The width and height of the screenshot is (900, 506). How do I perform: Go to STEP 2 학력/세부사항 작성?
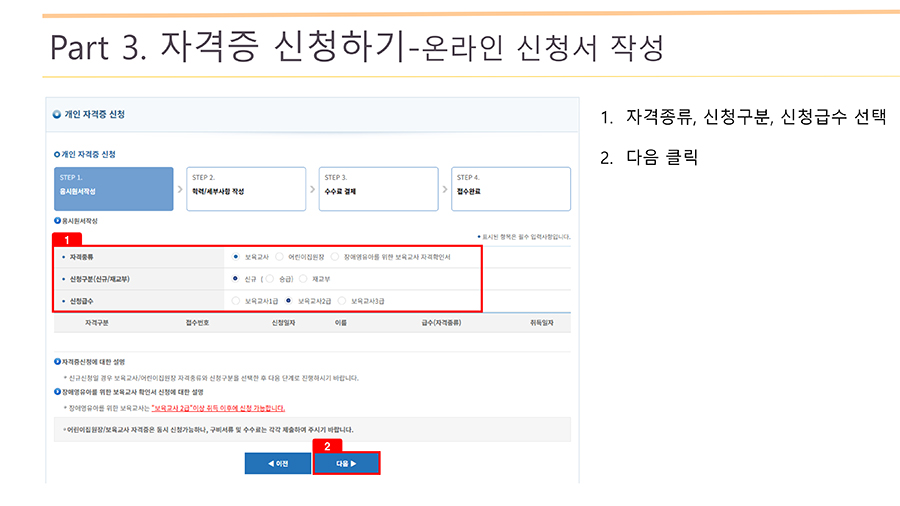click(246, 189)
